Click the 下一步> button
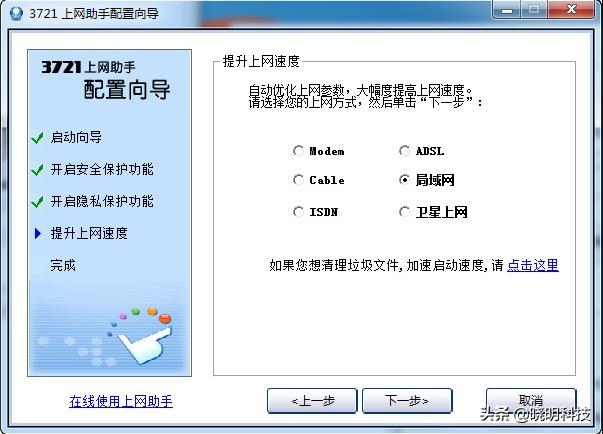 (407, 401)
